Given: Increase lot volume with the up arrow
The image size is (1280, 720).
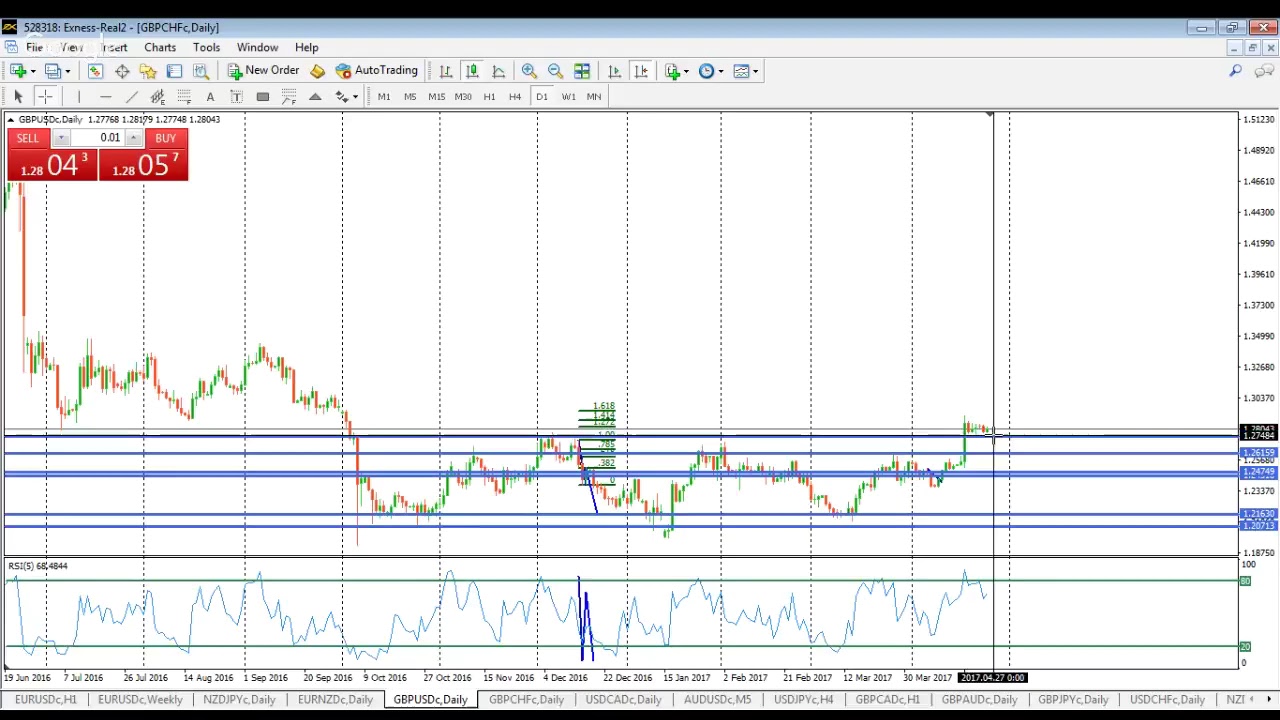Looking at the screenshot, I should (134, 138).
